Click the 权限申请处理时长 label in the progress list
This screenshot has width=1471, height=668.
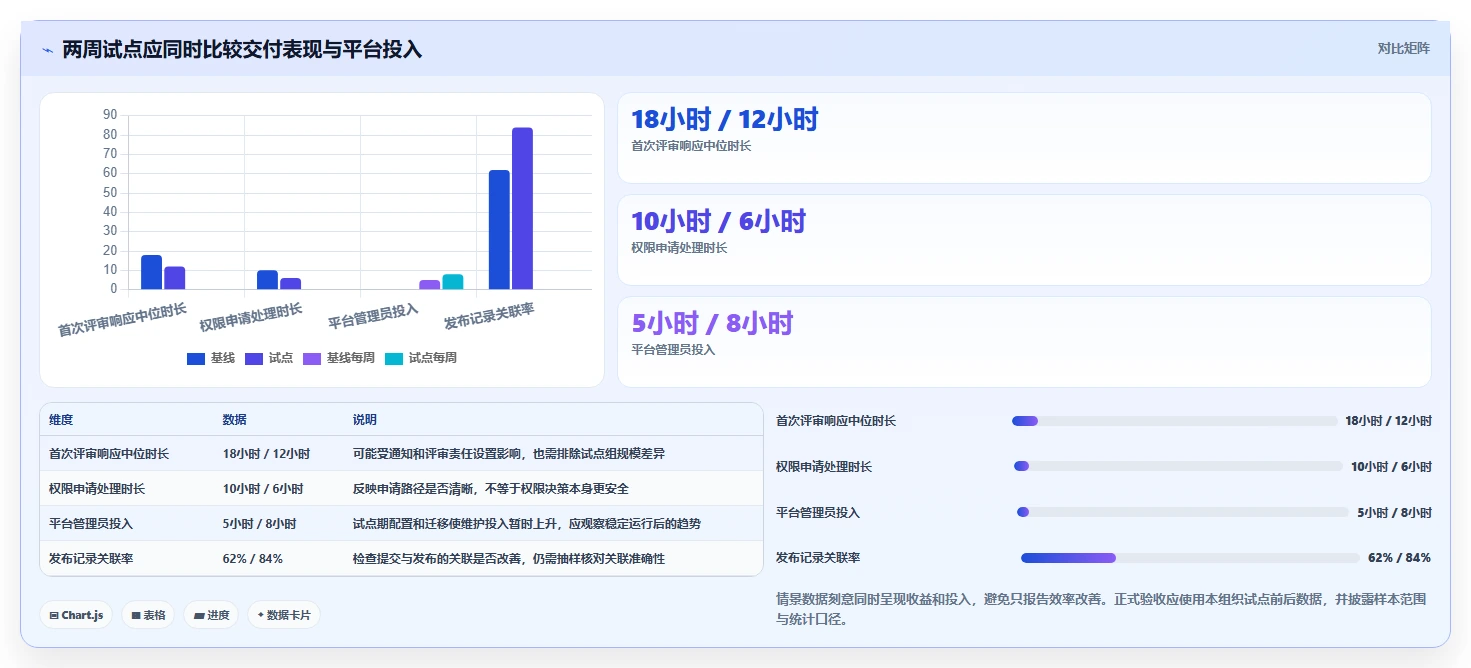824,467
